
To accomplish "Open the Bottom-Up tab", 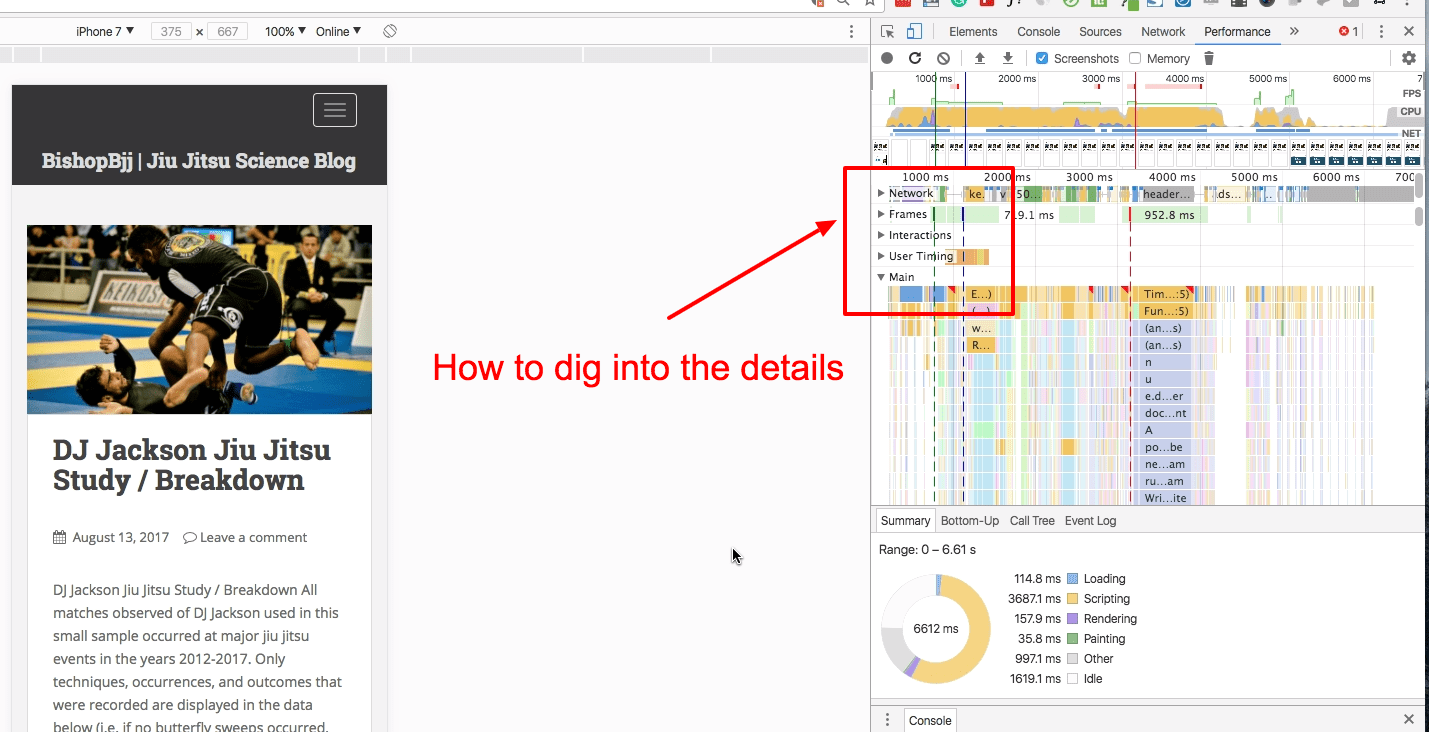I will point(969,521).
